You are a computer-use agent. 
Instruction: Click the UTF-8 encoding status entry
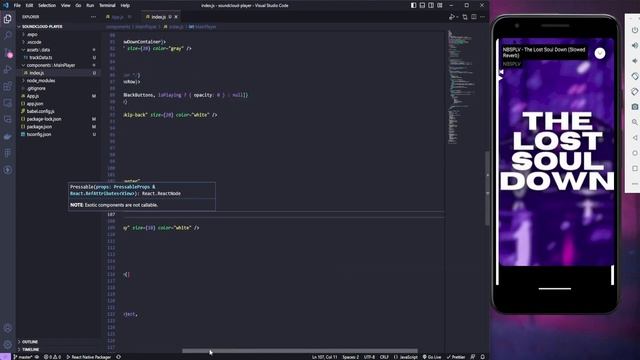click(x=369, y=357)
